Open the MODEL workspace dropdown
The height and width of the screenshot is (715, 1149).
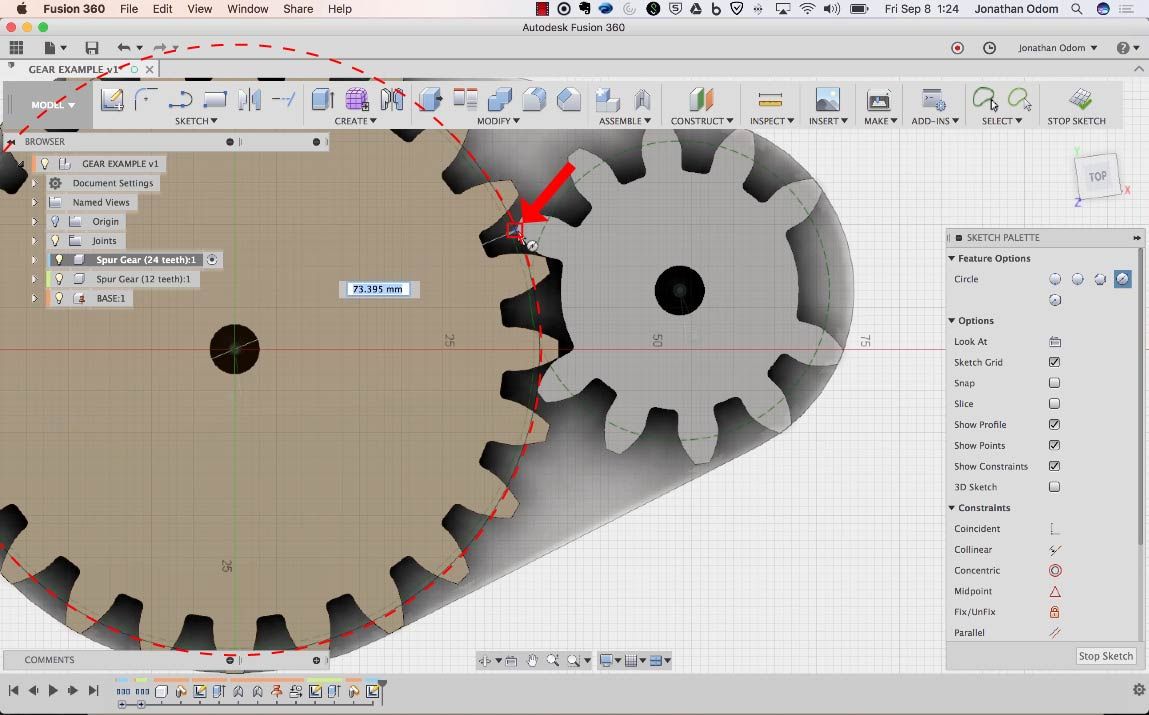(x=53, y=105)
